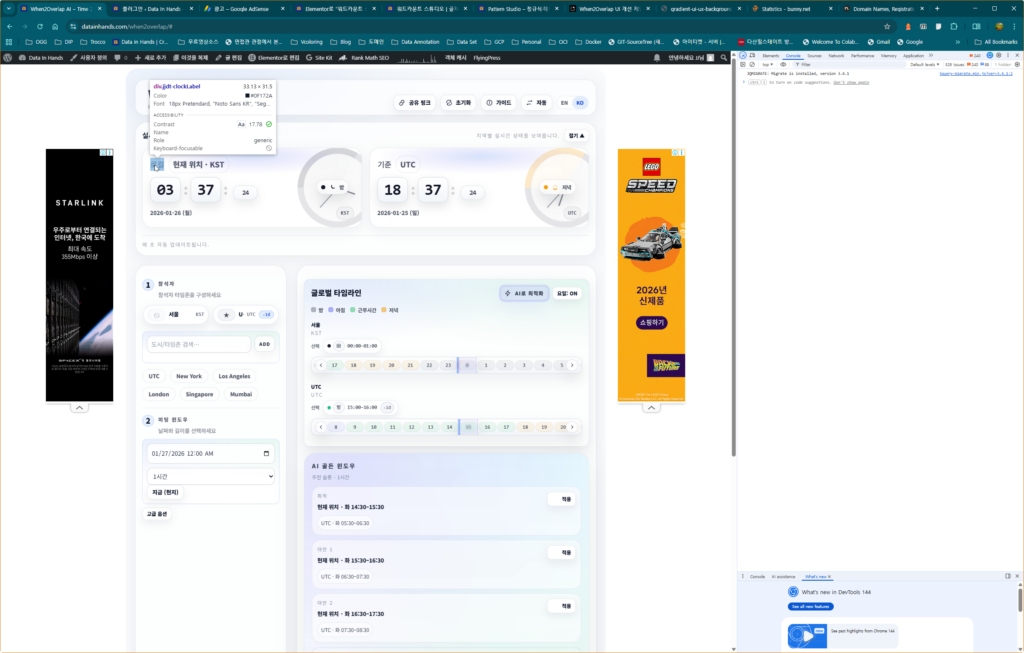
Task: Click the browser reload icon
Action: [40, 26]
